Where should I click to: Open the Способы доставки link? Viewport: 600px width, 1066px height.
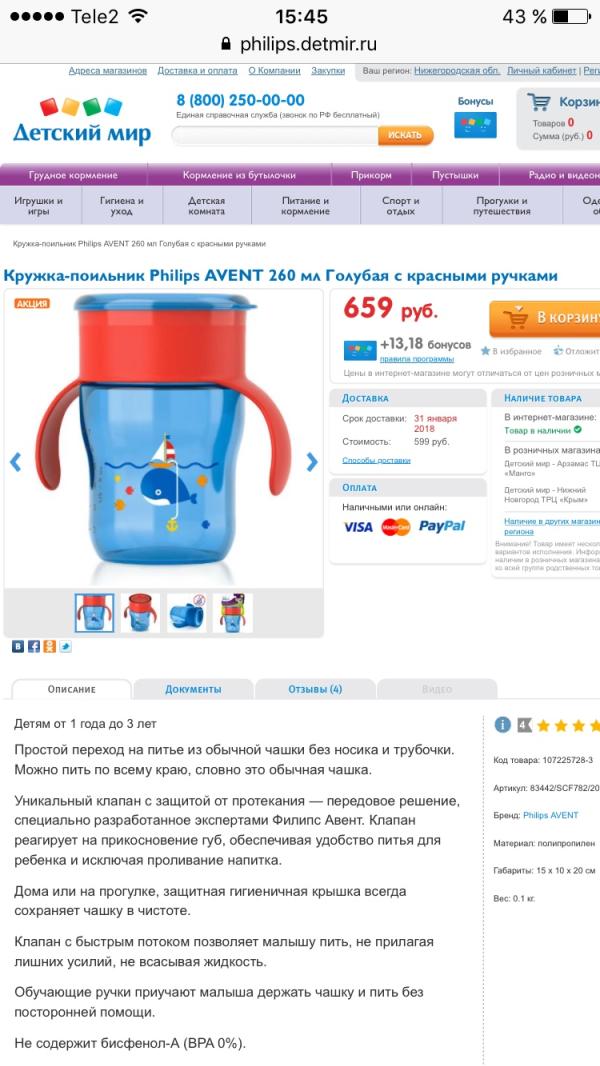tap(376, 460)
